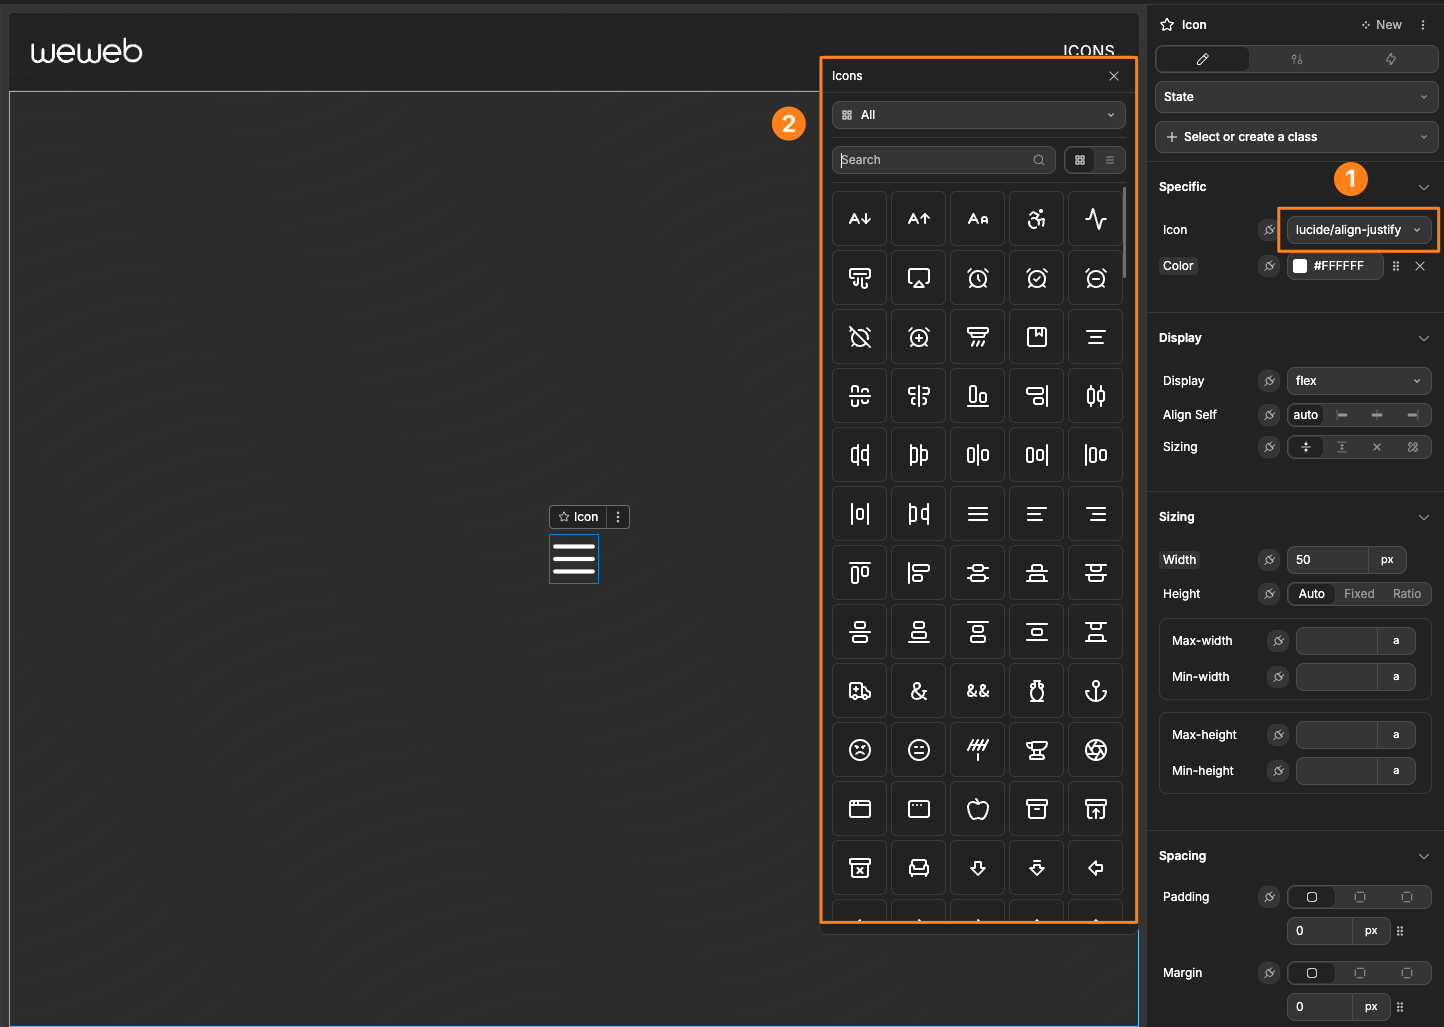Open the All categories dropdown in Icons popup
Viewport: 1444px width, 1027px height.
point(978,115)
